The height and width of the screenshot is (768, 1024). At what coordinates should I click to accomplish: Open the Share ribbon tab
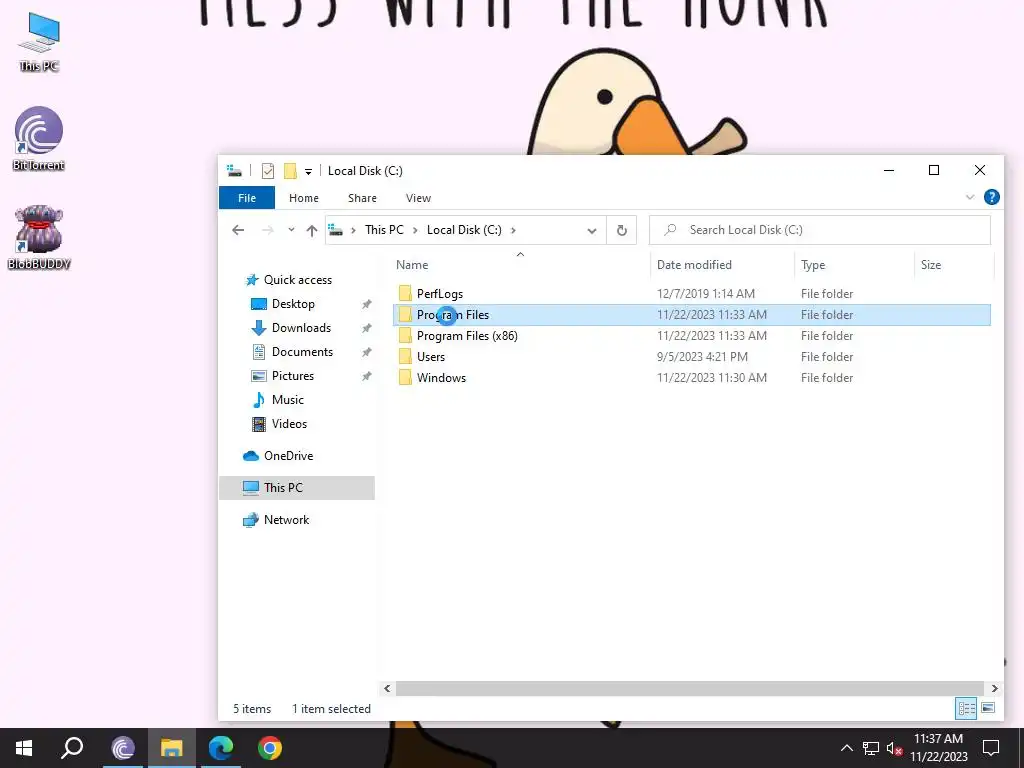tap(362, 198)
